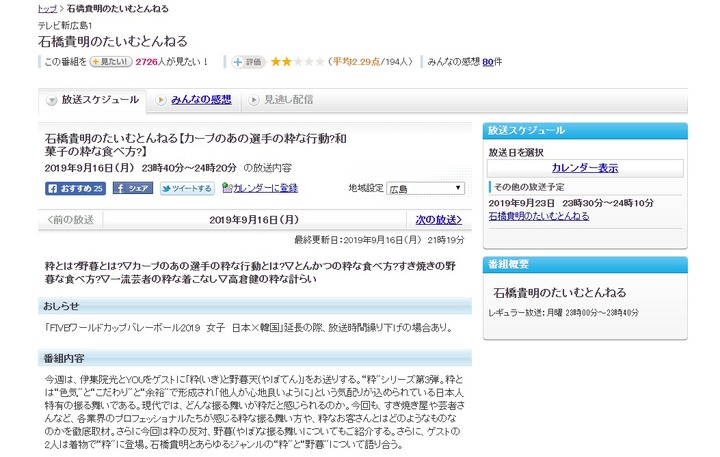The height and width of the screenshot is (457, 720).
Task: Click the ツイートする button
Action: [187, 188]
